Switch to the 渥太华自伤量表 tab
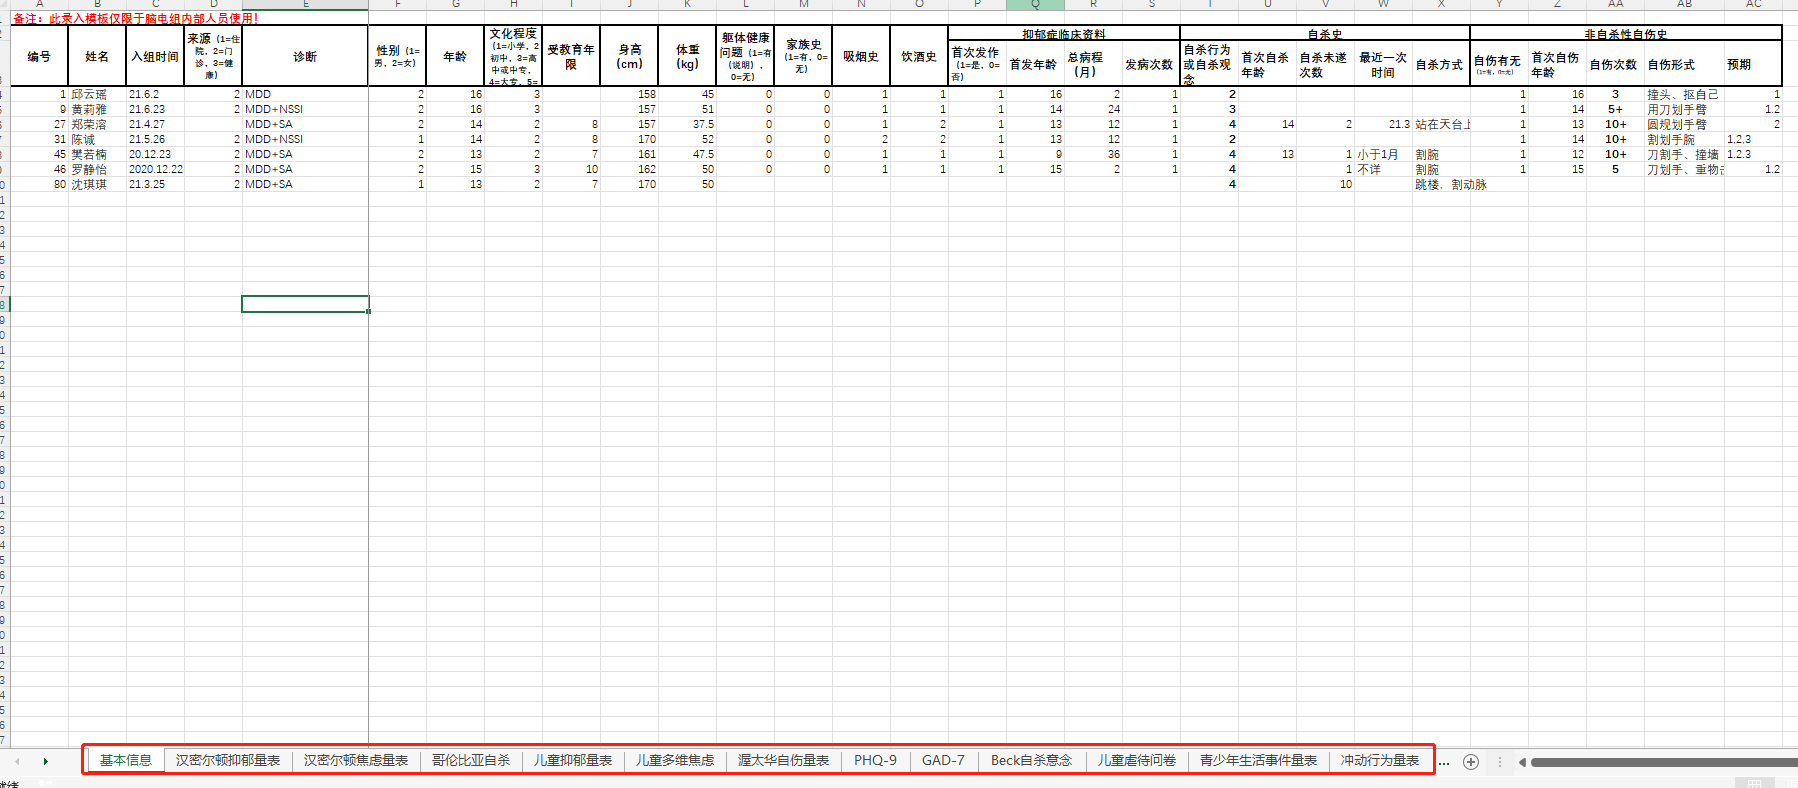Screen dimensions: 1798x788 click(784, 760)
